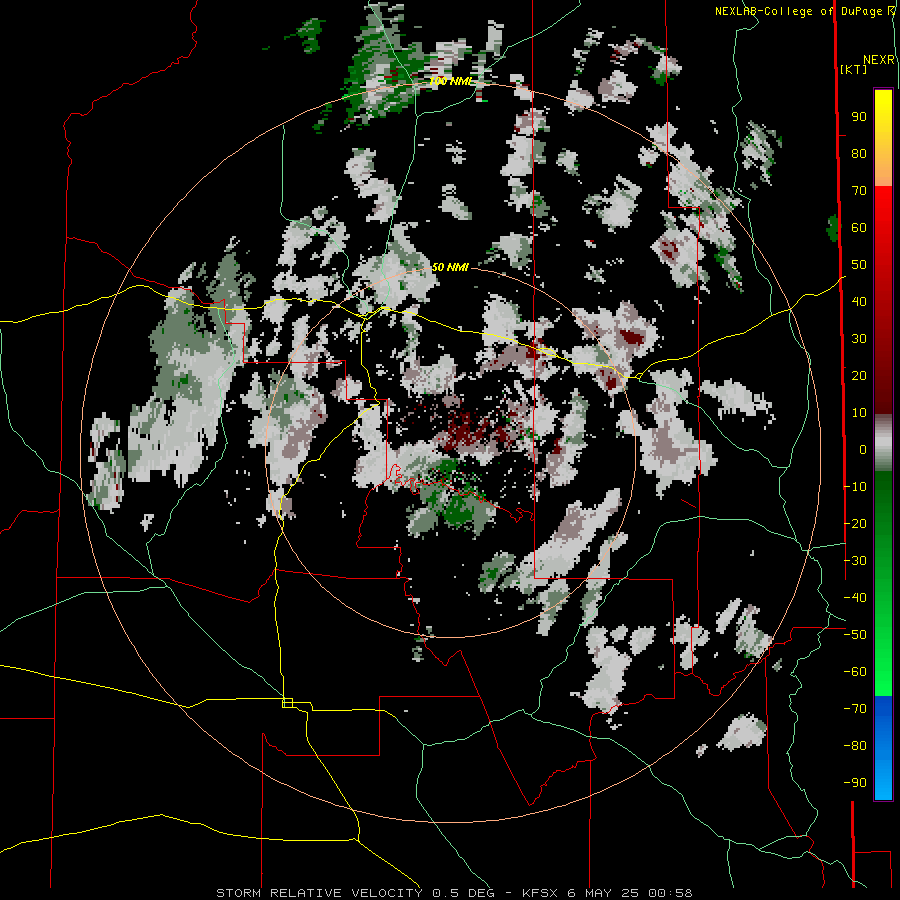Viewport: 900px width, 900px height.
Task: Click the 6 MAY 25 date text
Action: tap(603, 893)
